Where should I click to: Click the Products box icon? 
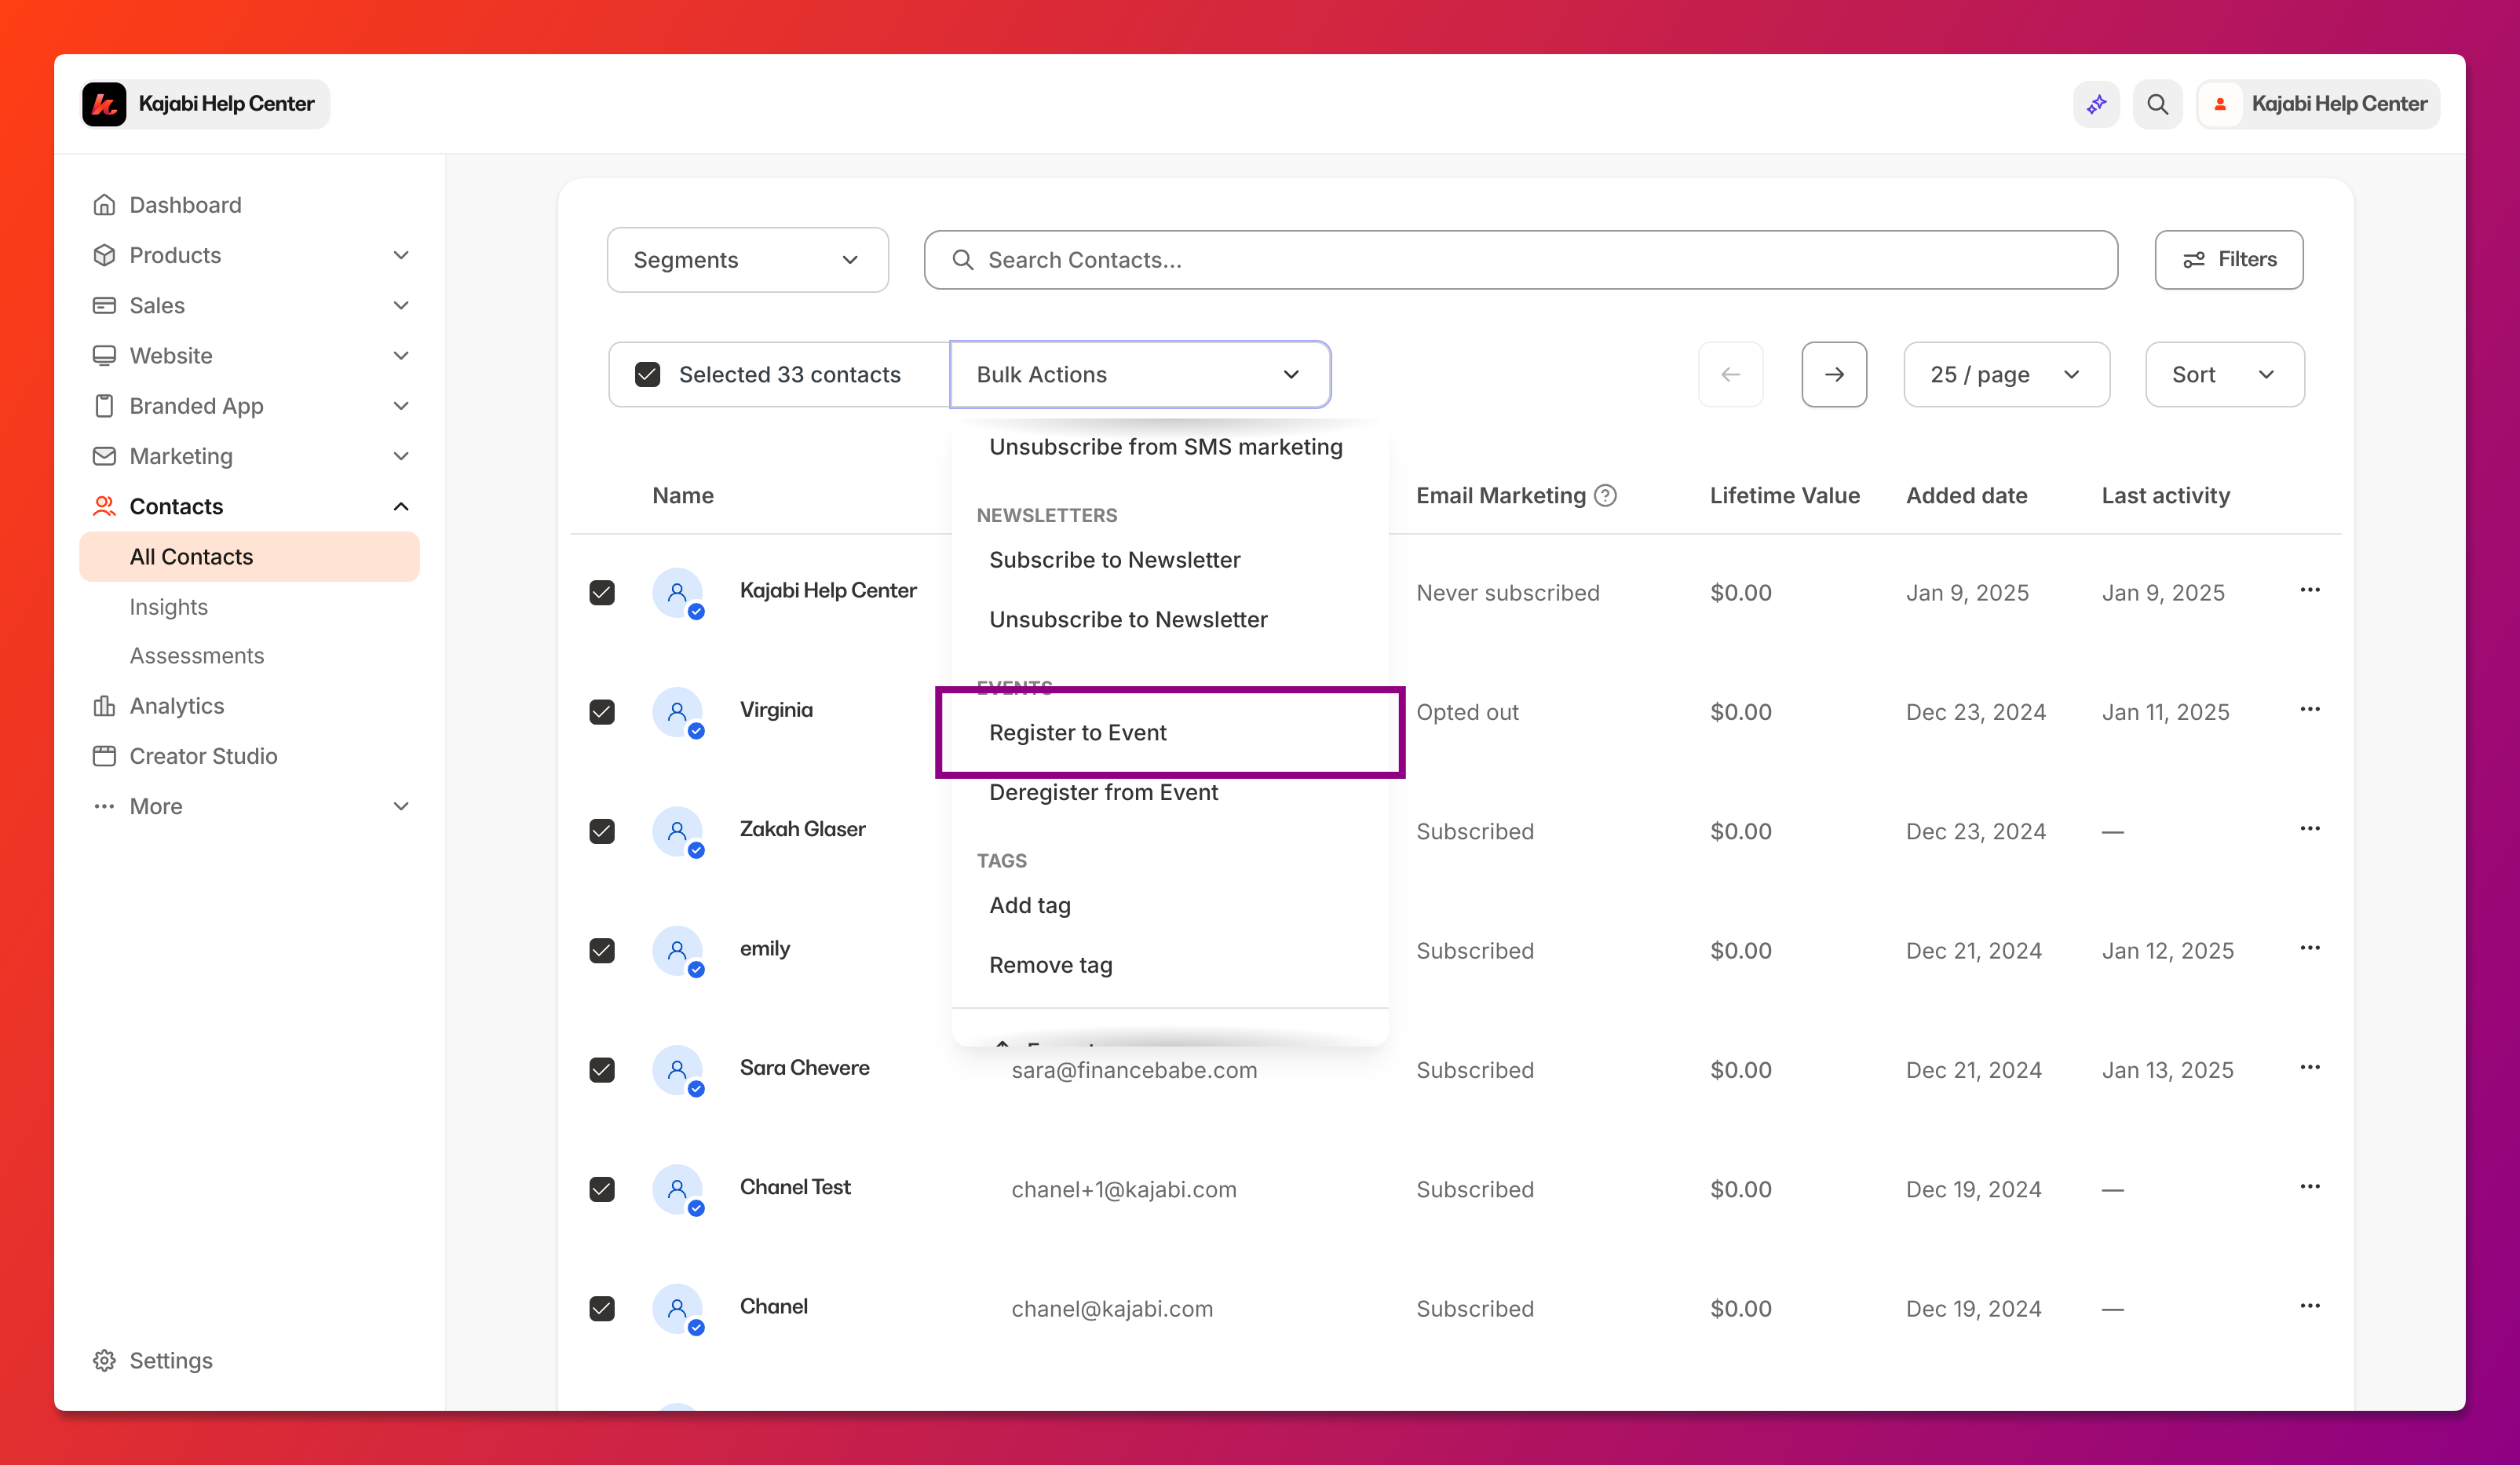coord(104,255)
